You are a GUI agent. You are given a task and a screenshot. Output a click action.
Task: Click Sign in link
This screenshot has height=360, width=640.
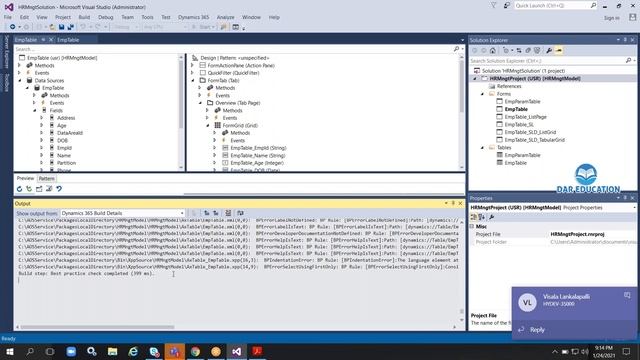click(x=611, y=18)
